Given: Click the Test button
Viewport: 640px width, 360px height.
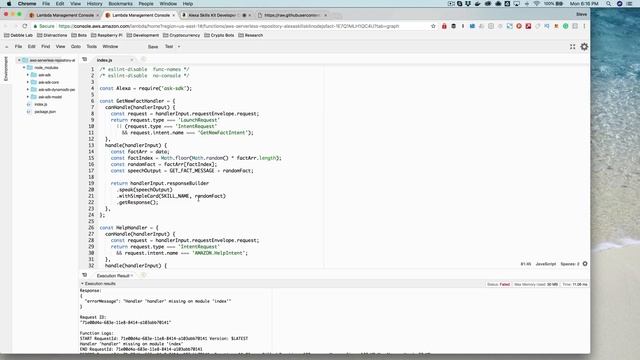Looking at the screenshot, I should pyautogui.click(x=169, y=47).
